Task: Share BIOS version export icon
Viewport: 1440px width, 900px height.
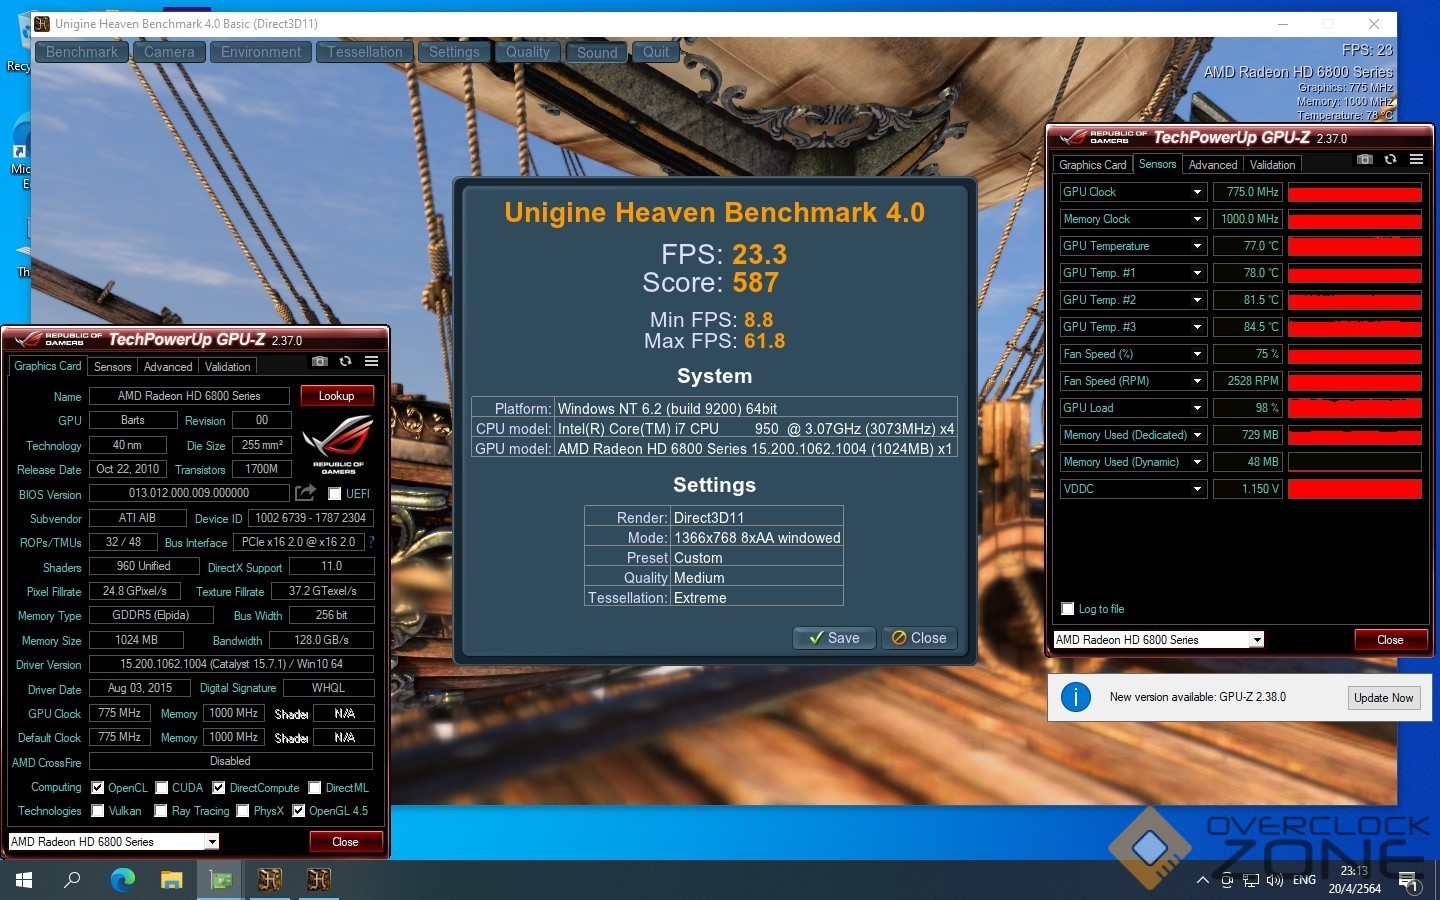Action: 305,493
